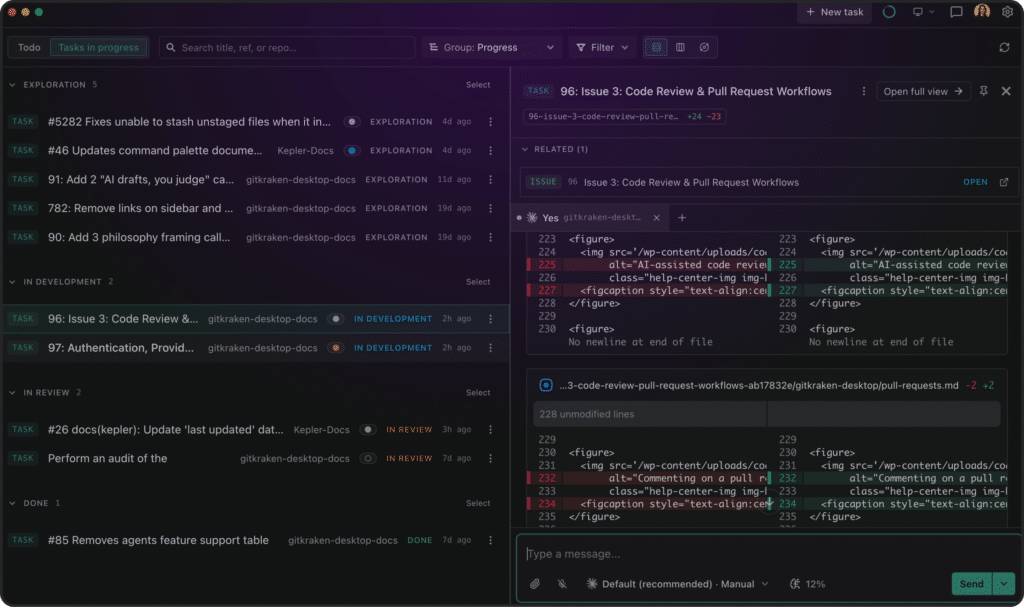Click the Send button
The width and height of the screenshot is (1024, 607).
[x=971, y=583]
